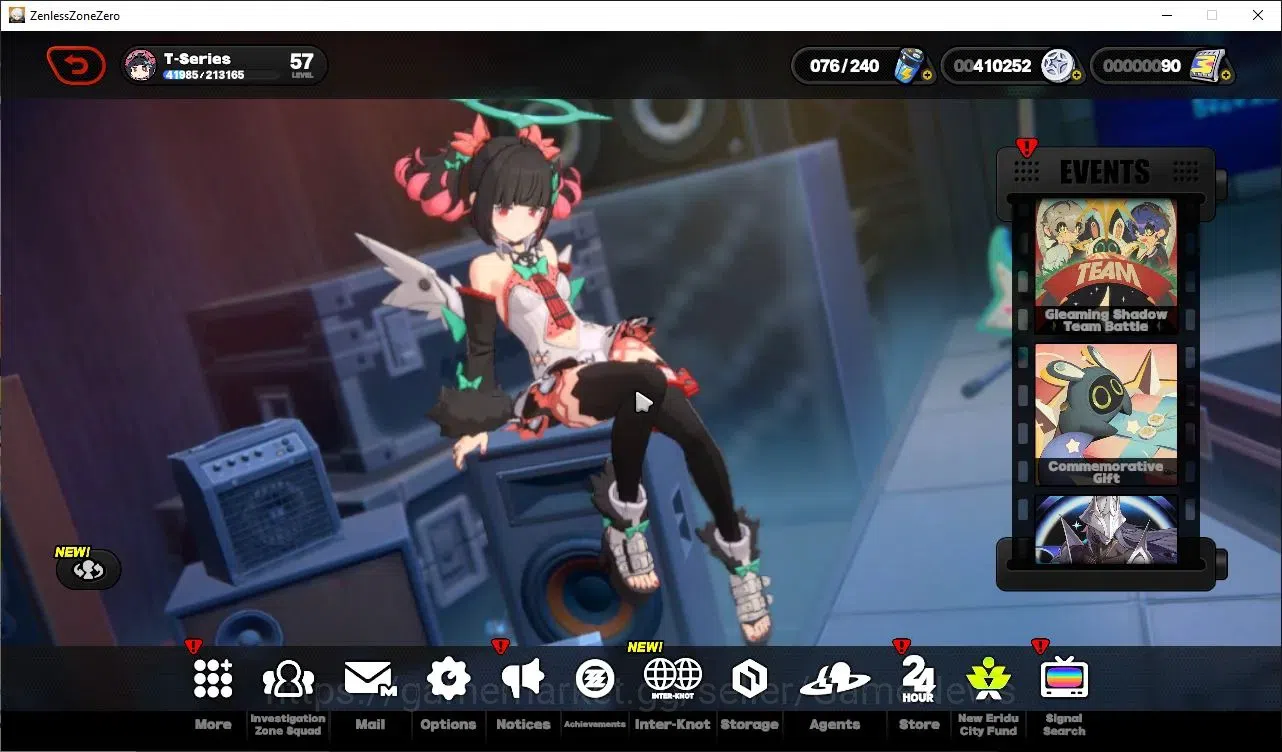The width and height of the screenshot is (1282, 752).
Task: Click the NEW! character switch icon
Action: tap(89, 570)
